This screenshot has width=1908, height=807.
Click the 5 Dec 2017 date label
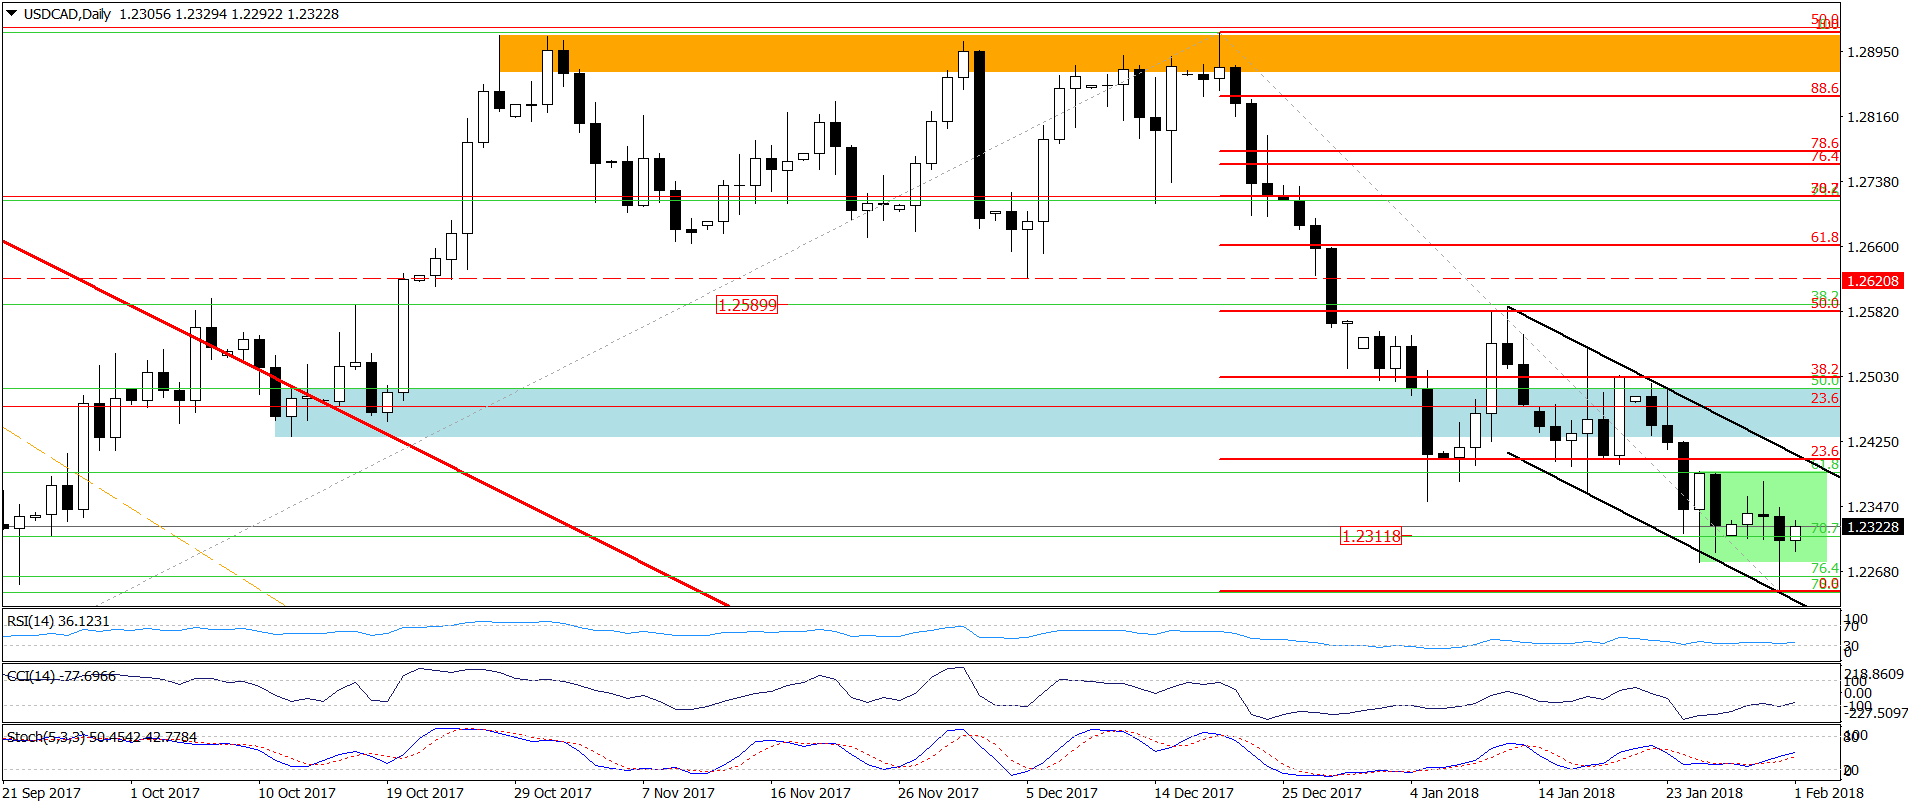pyautogui.click(x=1062, y=793)
